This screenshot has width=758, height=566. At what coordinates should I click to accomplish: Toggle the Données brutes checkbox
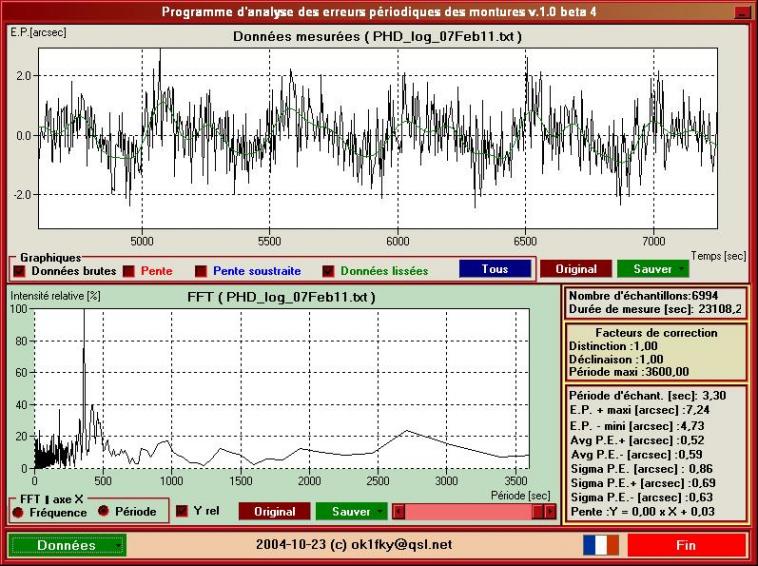point(20,272)
